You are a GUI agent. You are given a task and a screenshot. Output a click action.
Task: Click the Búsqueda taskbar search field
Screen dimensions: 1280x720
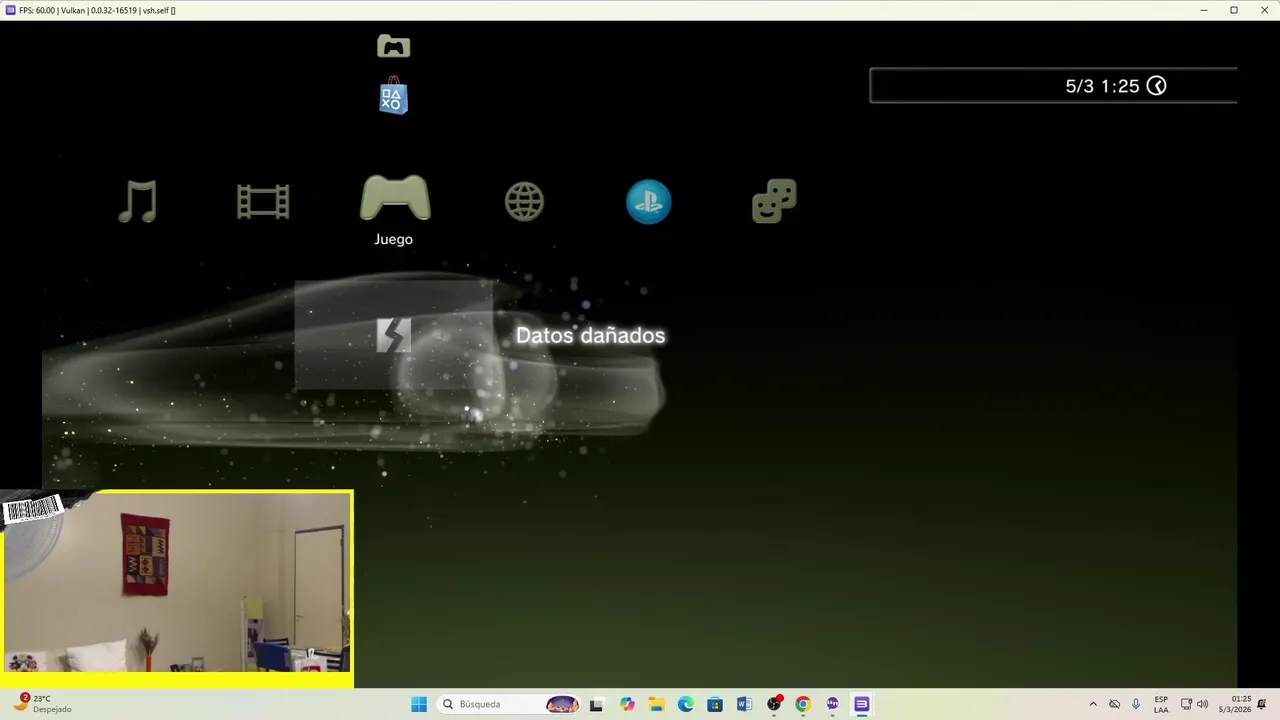click(x=510, y=704)
